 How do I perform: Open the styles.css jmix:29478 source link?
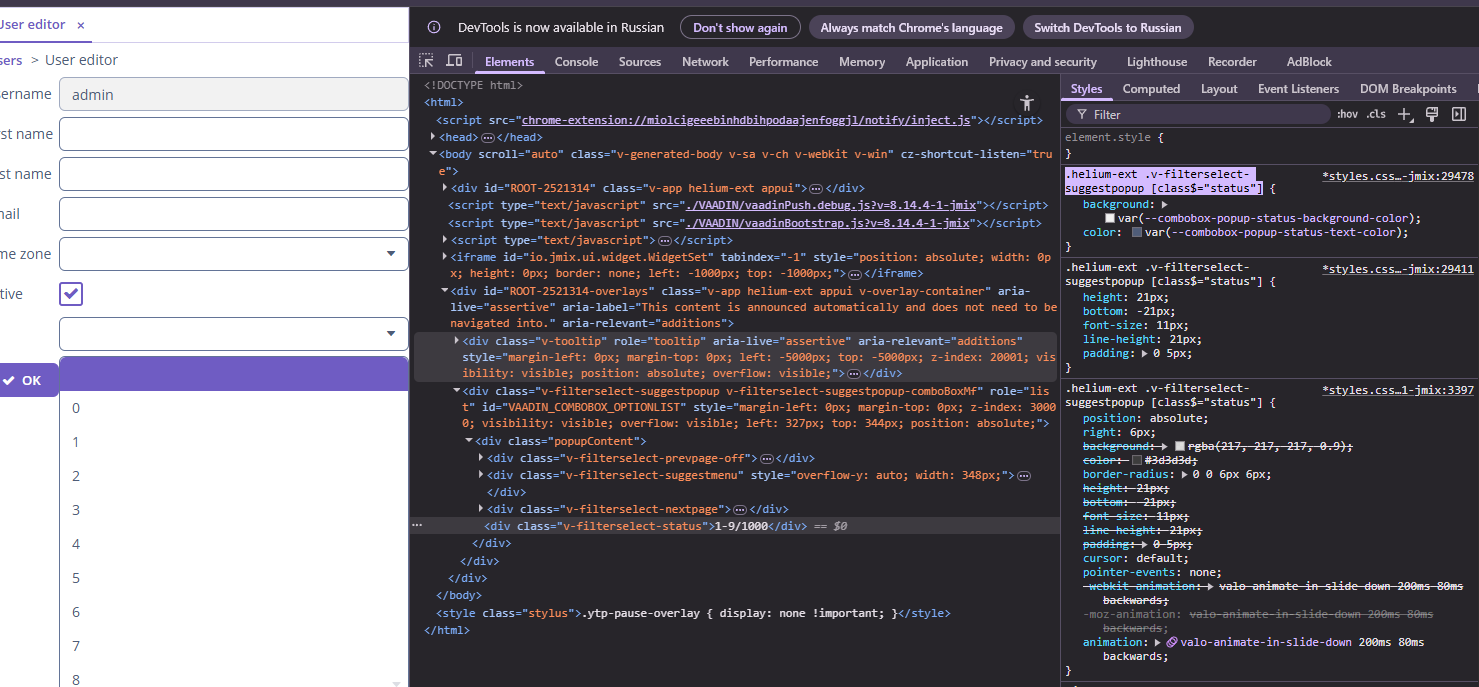(1398, 176)
